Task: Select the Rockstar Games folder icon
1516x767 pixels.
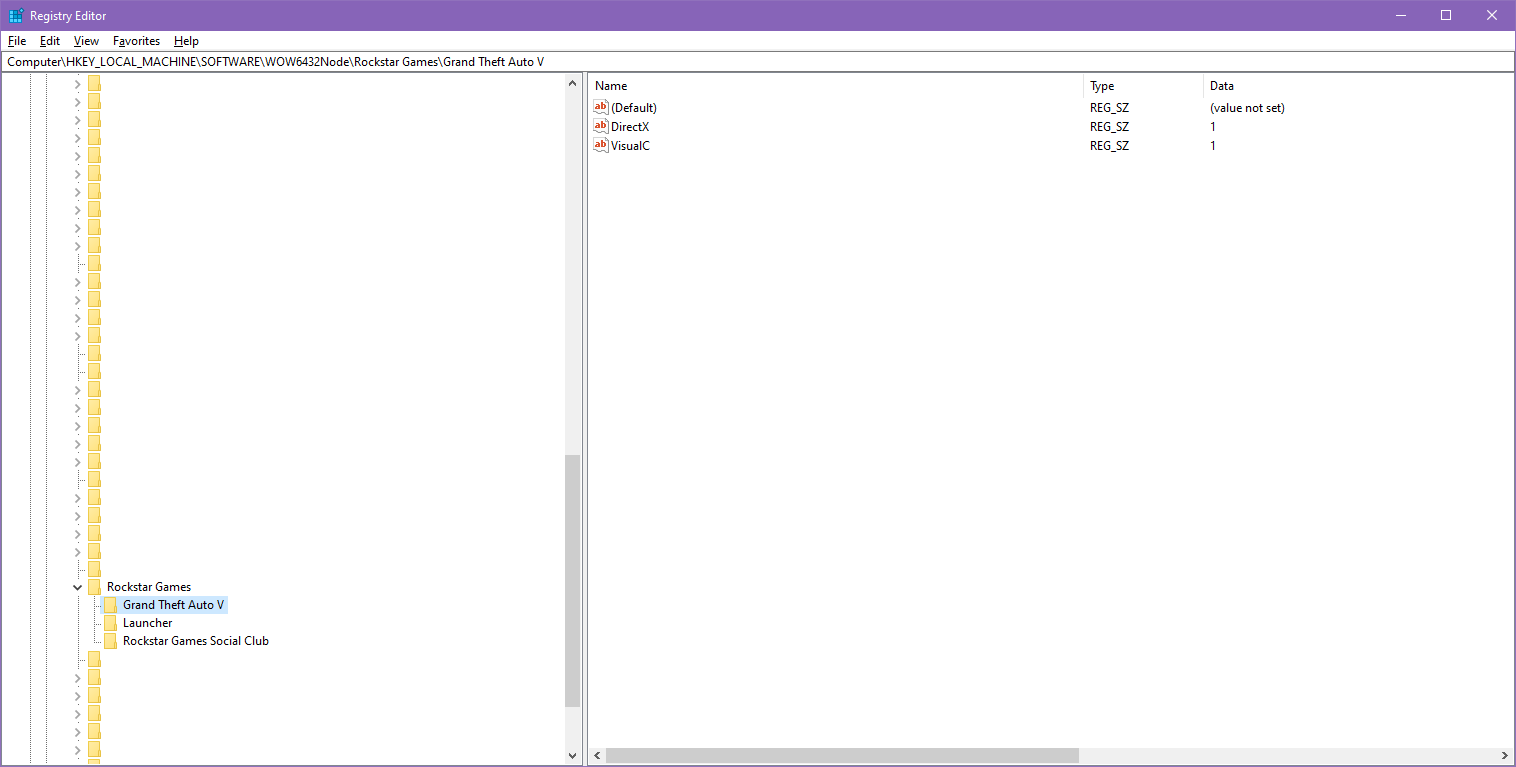Action: click(x=94, y=587)
